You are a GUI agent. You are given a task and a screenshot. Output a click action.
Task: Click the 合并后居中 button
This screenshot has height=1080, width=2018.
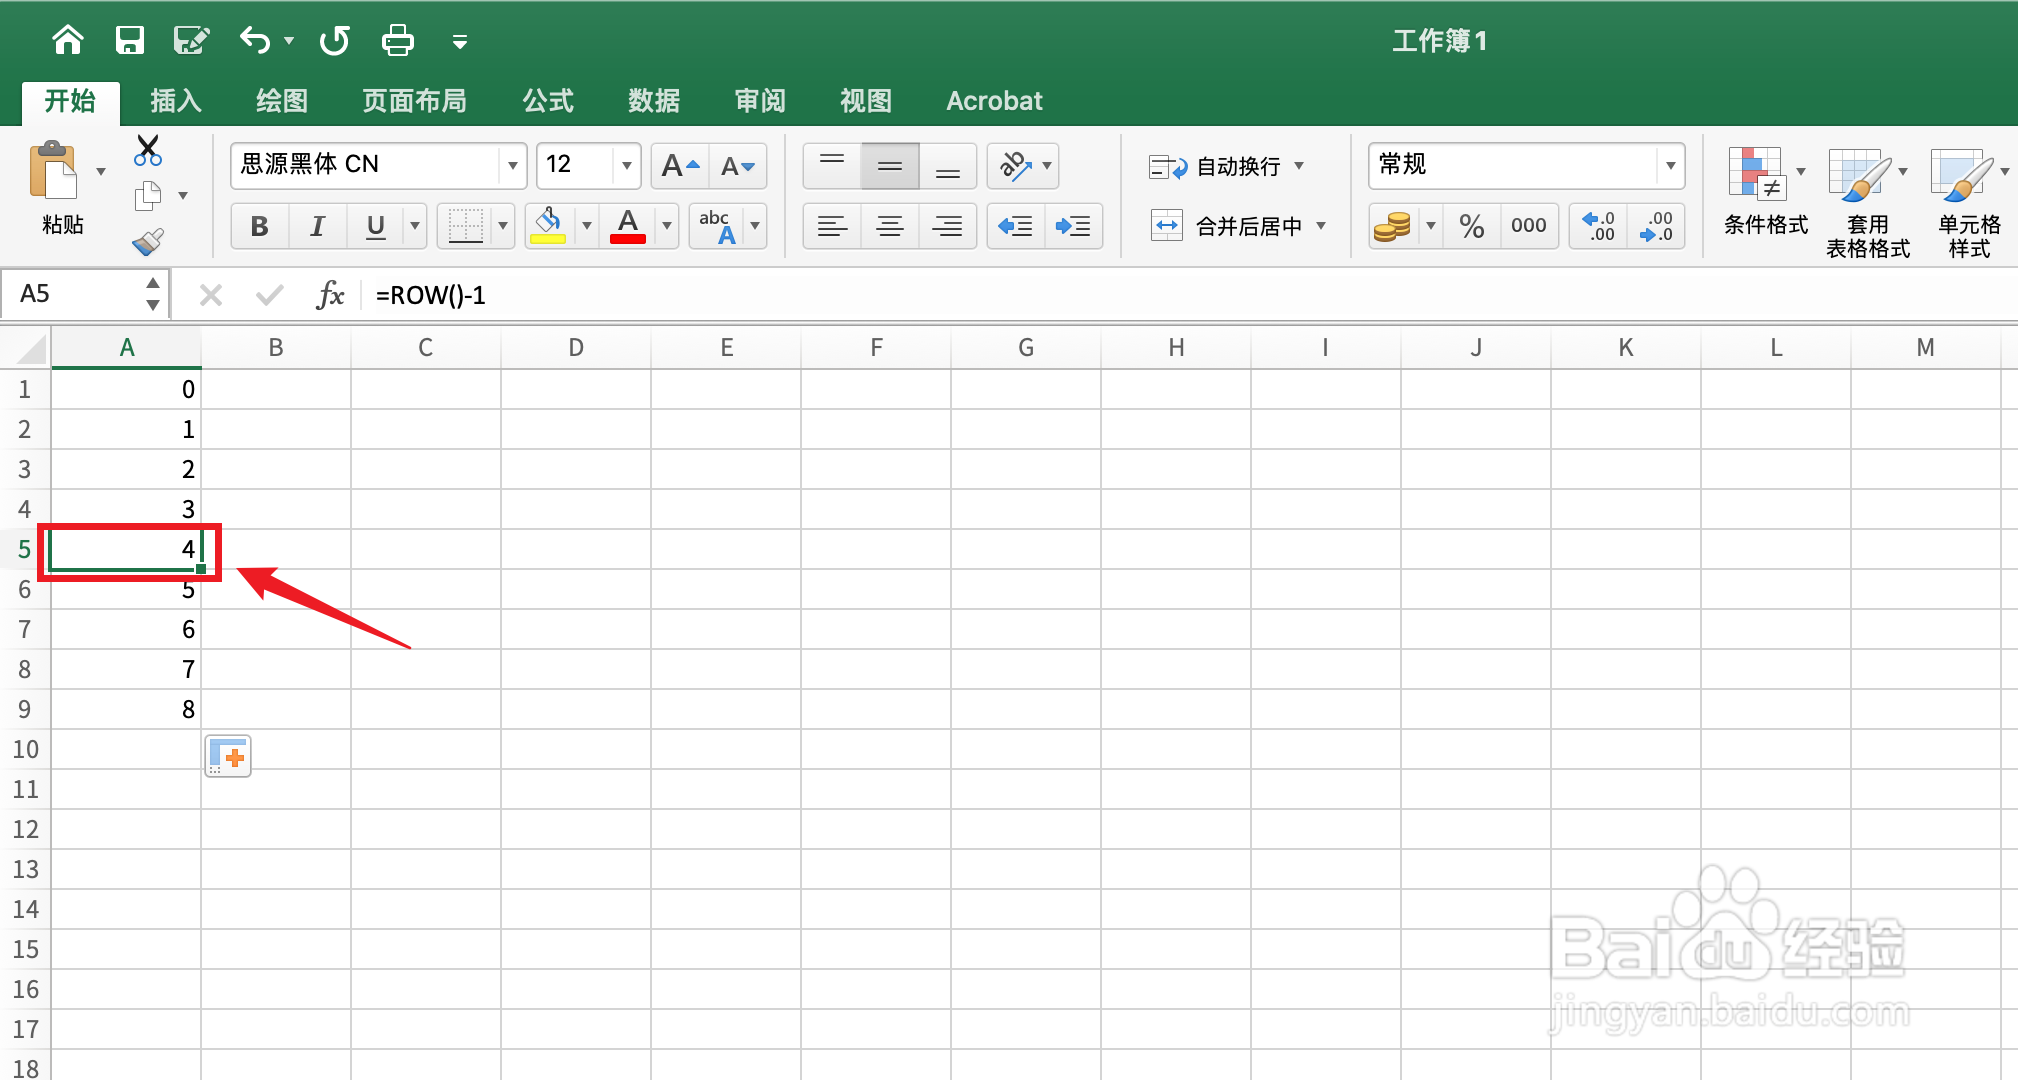1237,227
